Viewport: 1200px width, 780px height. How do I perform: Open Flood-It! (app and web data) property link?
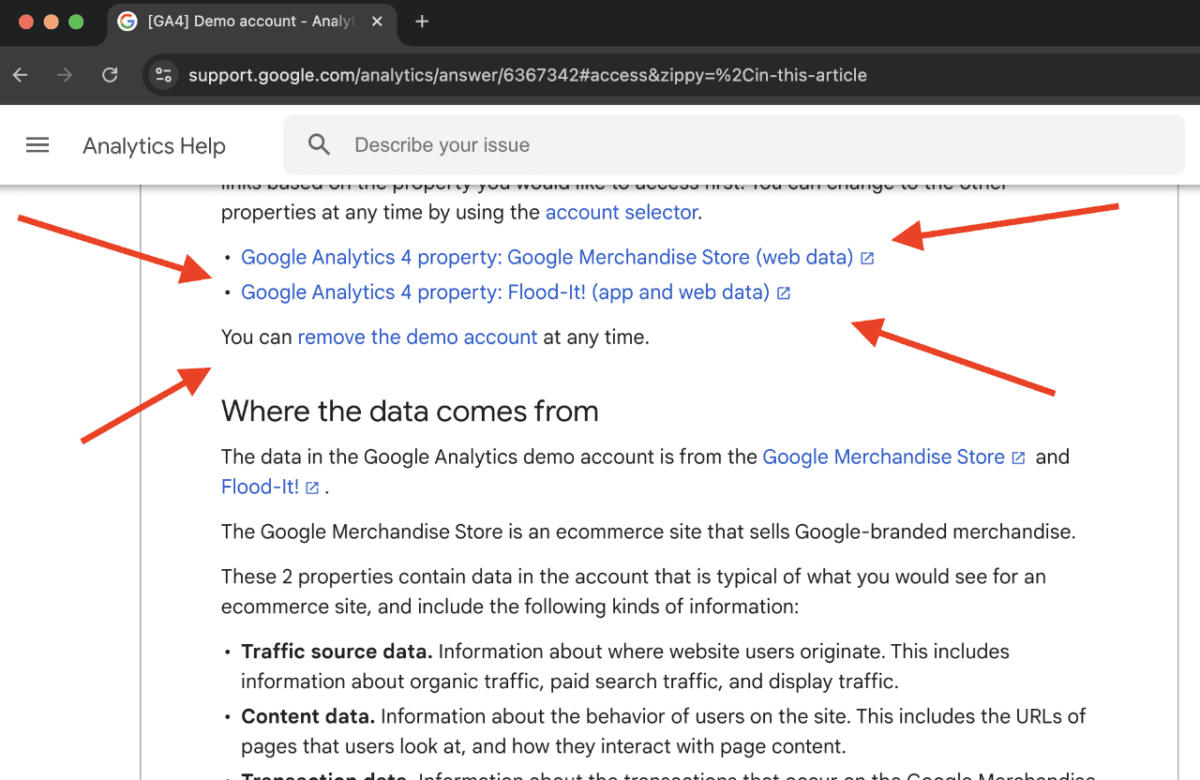[x=505, y=292]
